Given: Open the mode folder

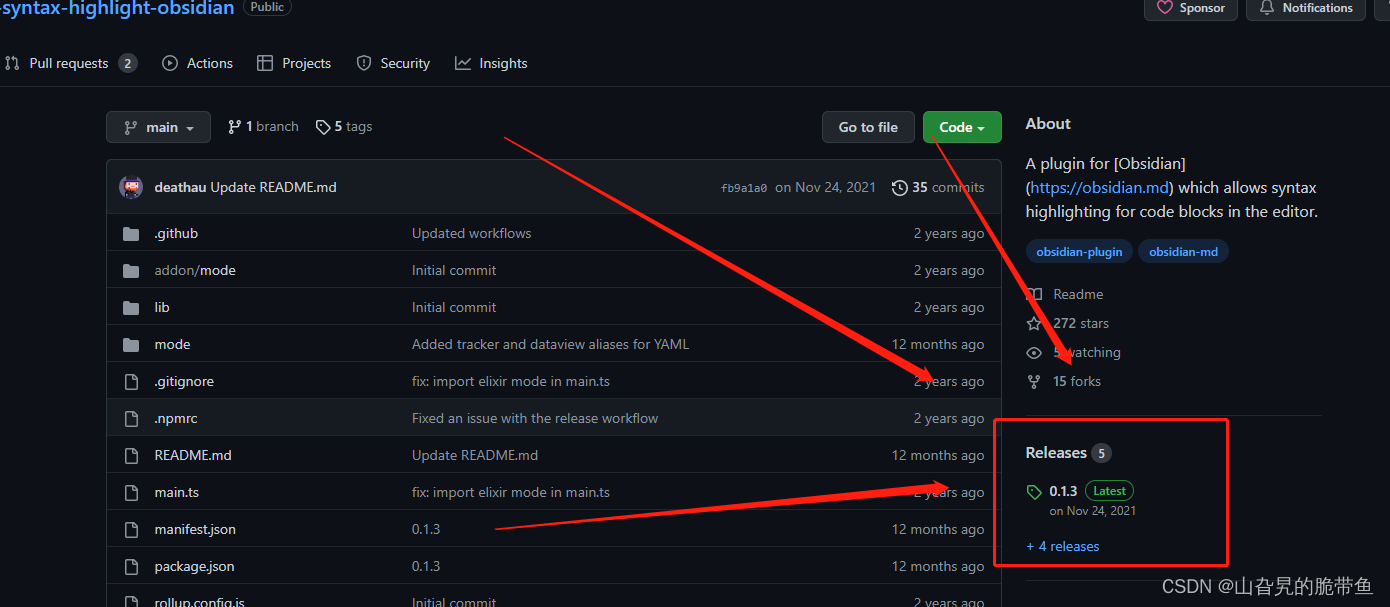Looking at the screenshot, I should 172,344.
